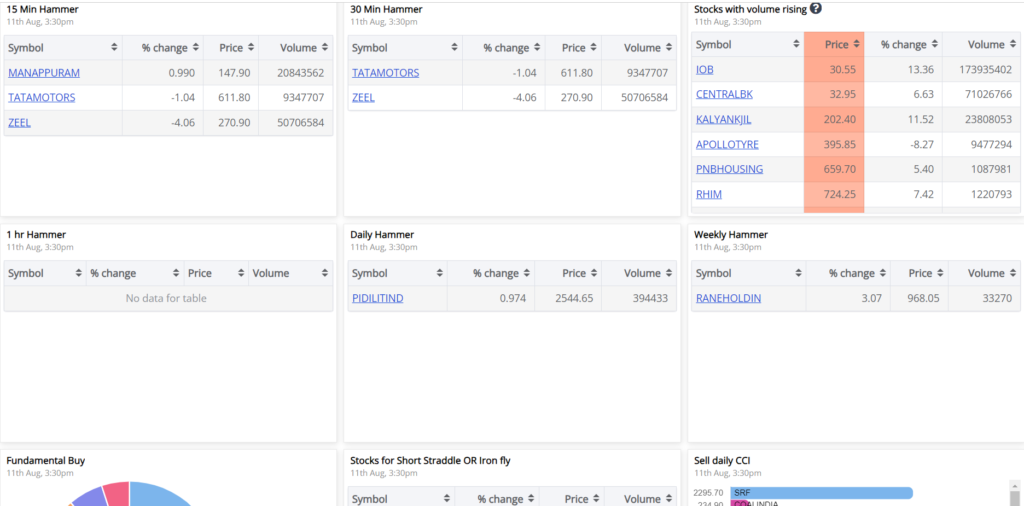Open RHIM stock link
The height and width of the screenshot is (506, 1024).
point(709,194)
